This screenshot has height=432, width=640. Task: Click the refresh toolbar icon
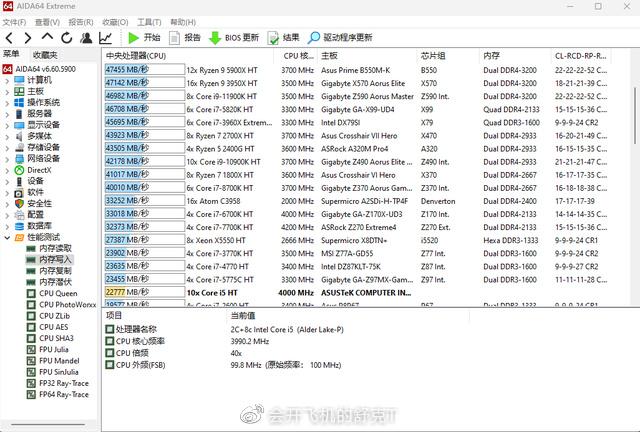click(67, 38)
